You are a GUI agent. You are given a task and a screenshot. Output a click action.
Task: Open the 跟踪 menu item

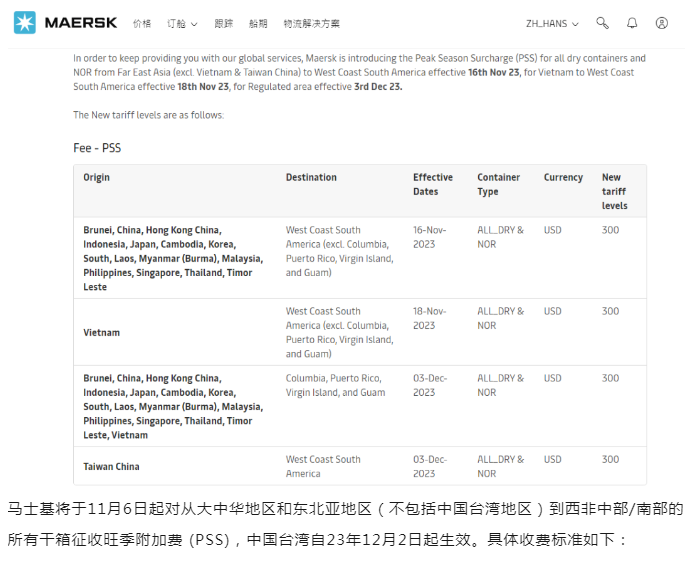point(224,23)
